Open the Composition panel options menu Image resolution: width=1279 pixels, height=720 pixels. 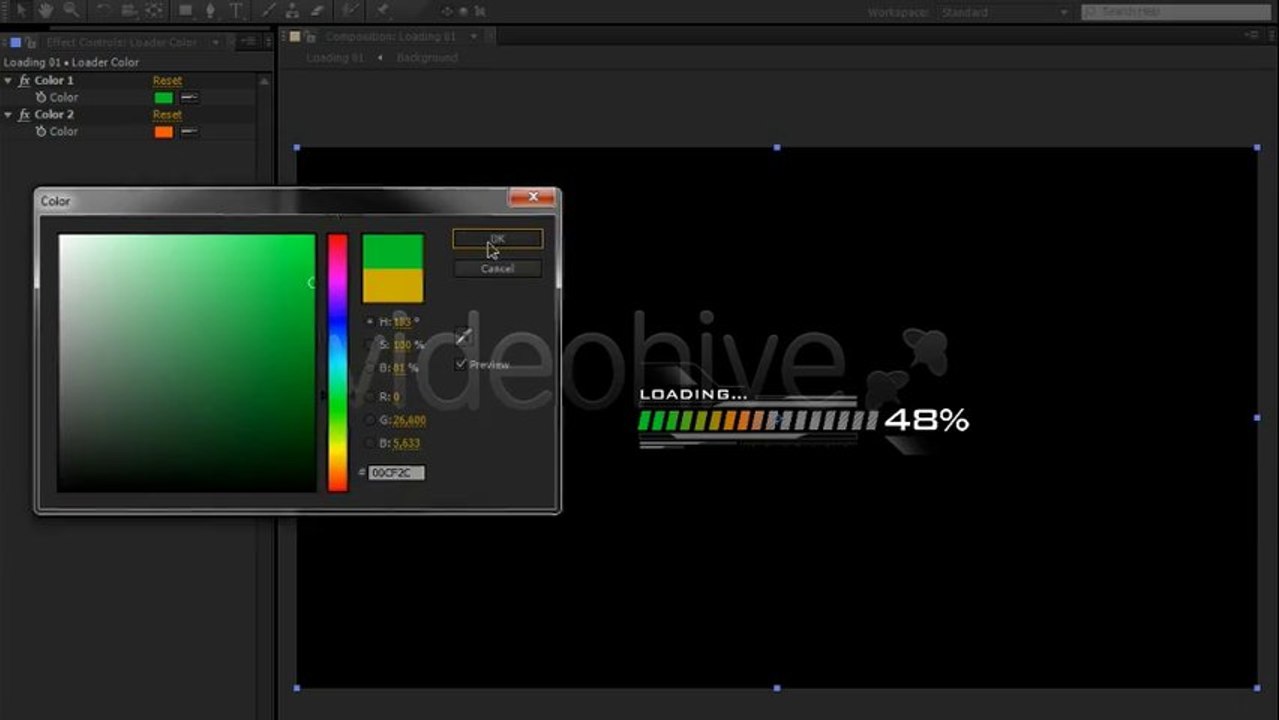pos(1252,35)
